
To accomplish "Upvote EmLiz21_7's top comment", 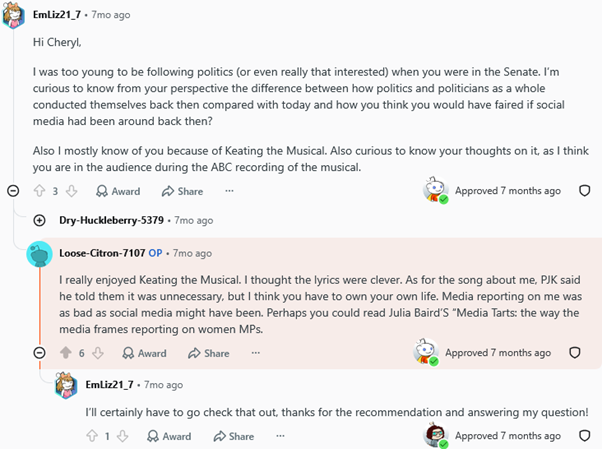I will (39, 191).
